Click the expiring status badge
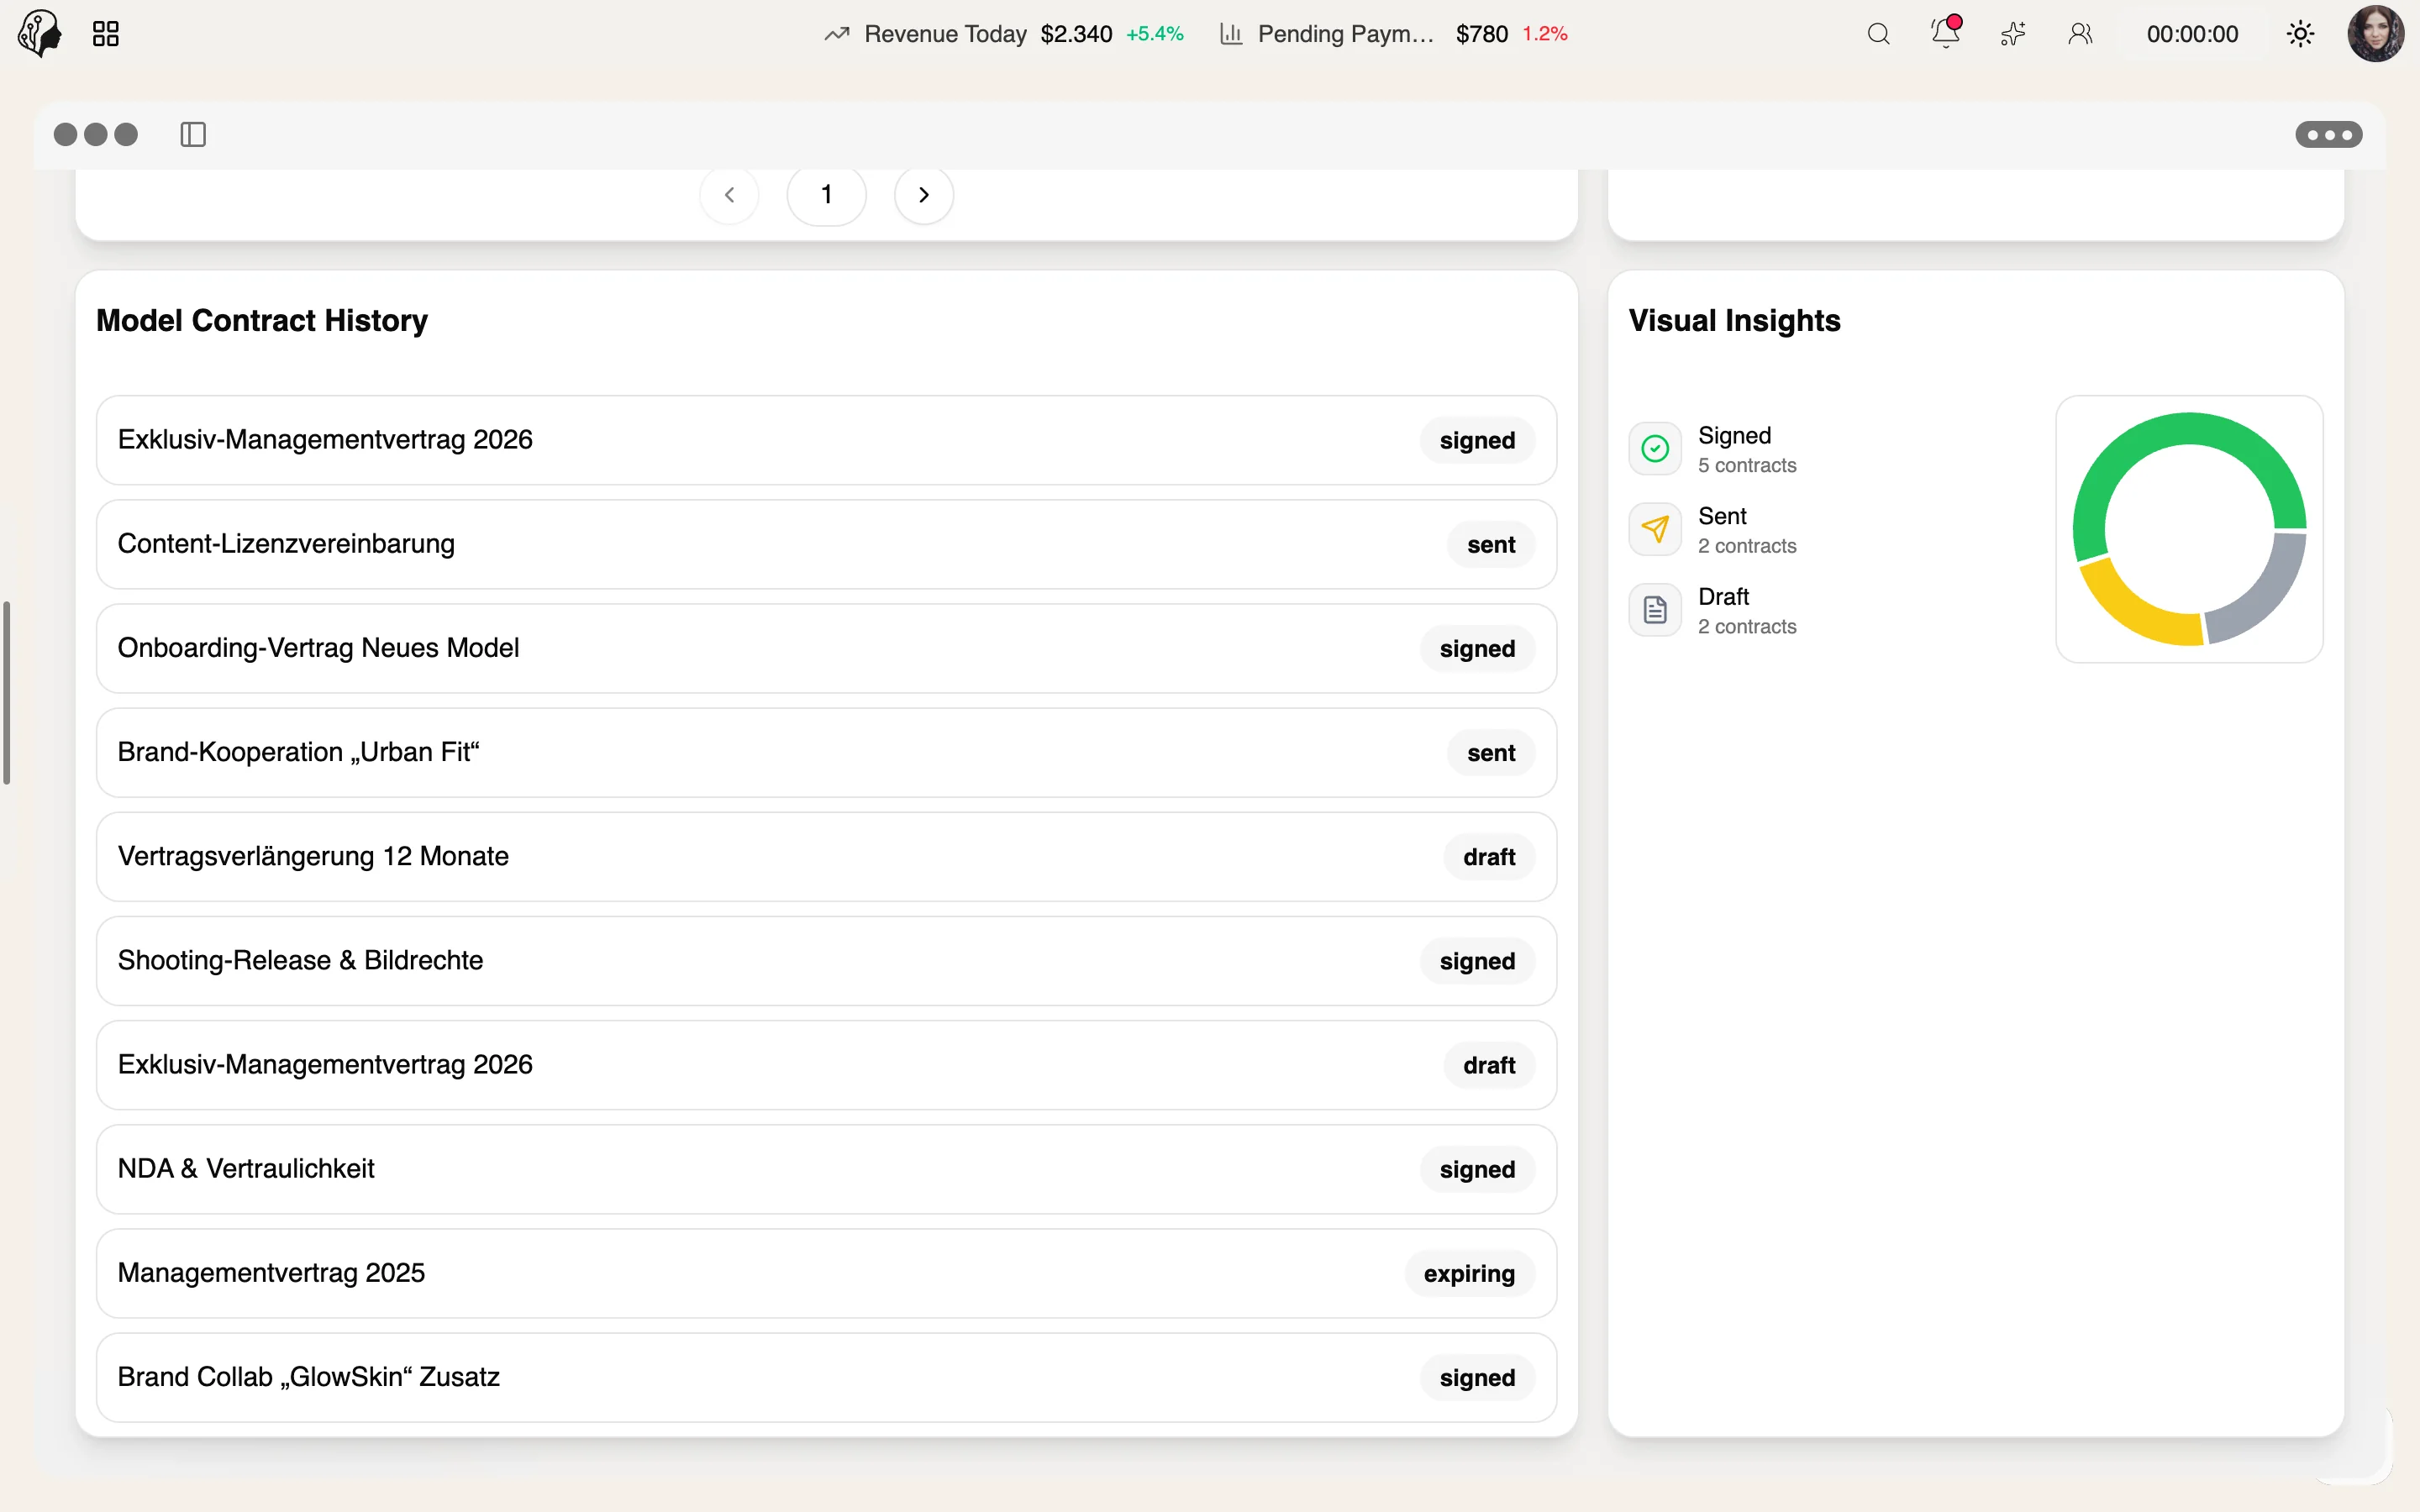This screenshot has width=2420, height=1512. 1469,1273
